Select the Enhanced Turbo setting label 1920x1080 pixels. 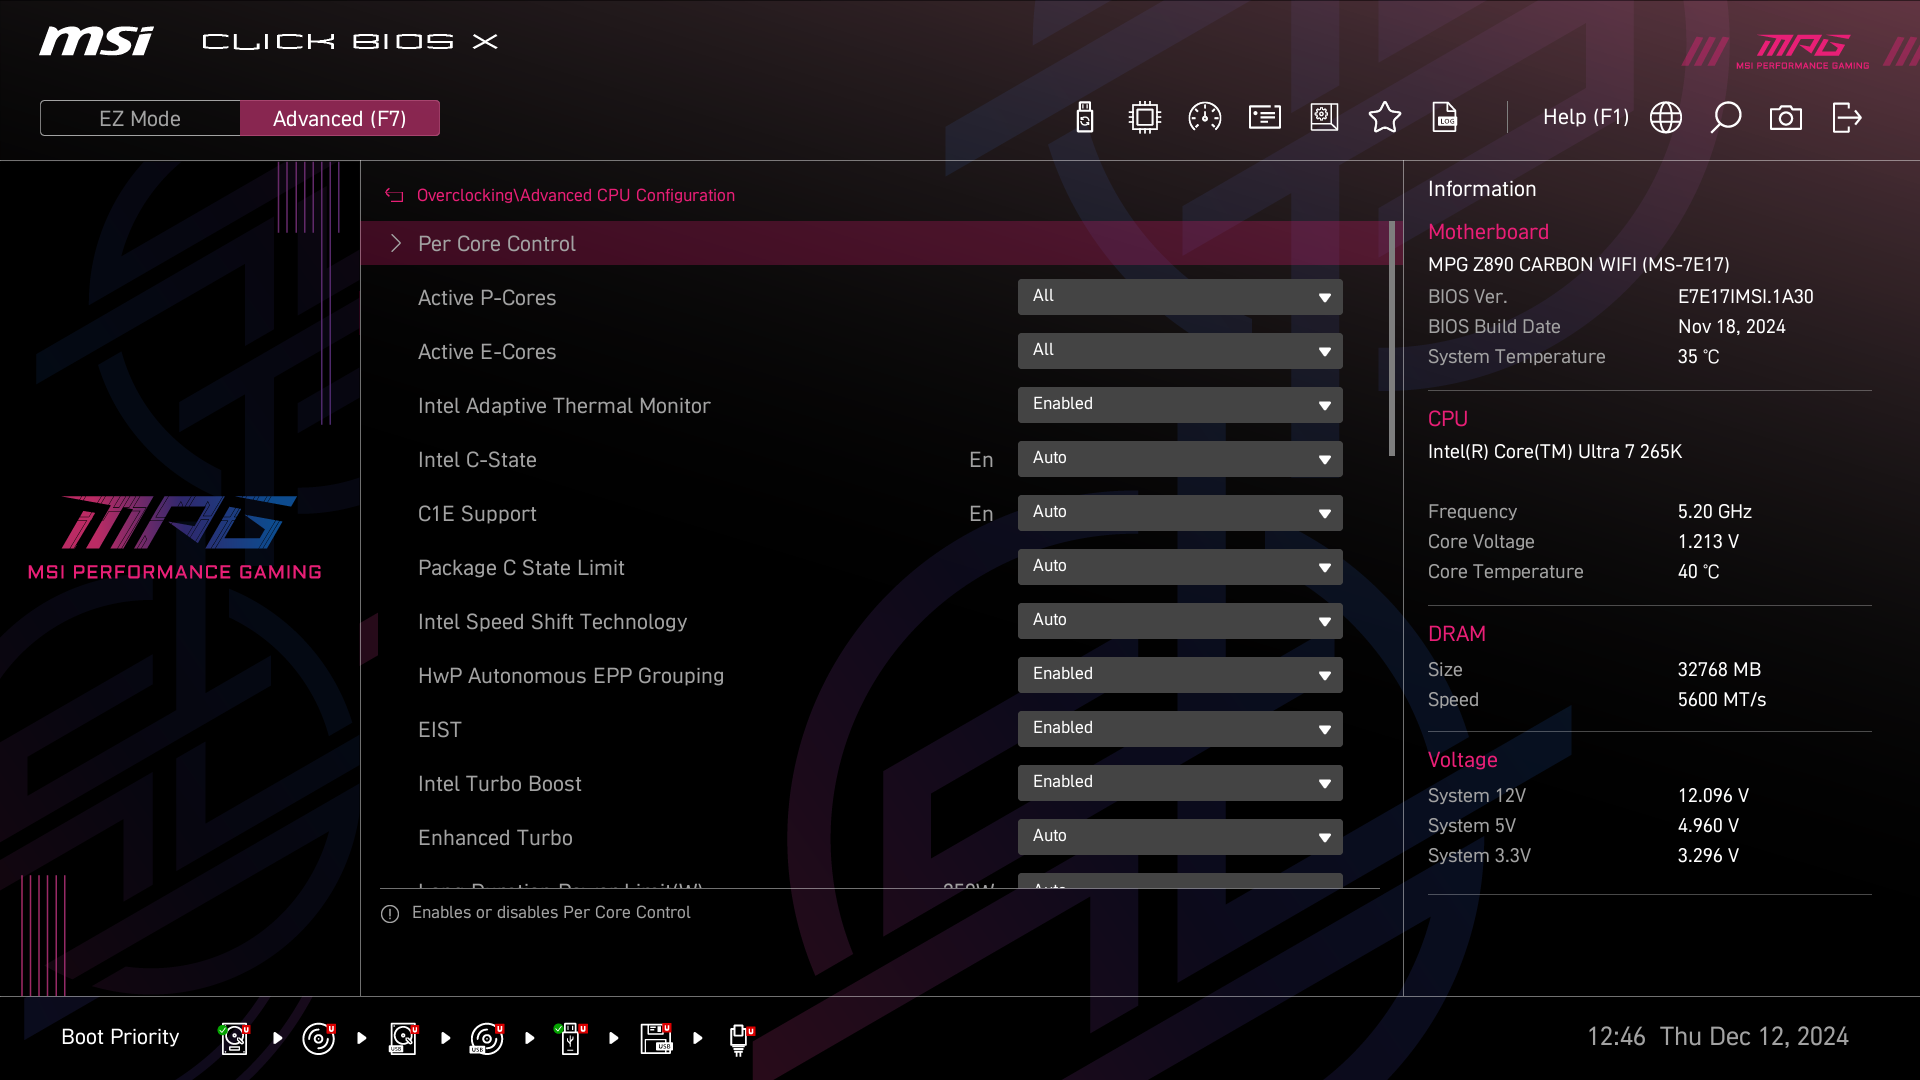[x=495, y=838]
